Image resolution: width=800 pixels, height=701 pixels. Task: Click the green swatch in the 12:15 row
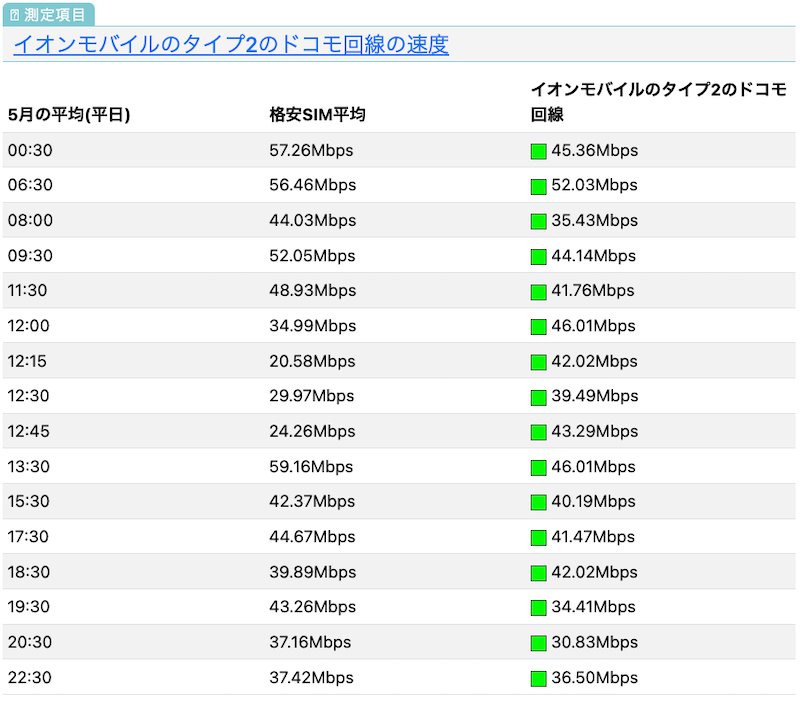[538, 362]
